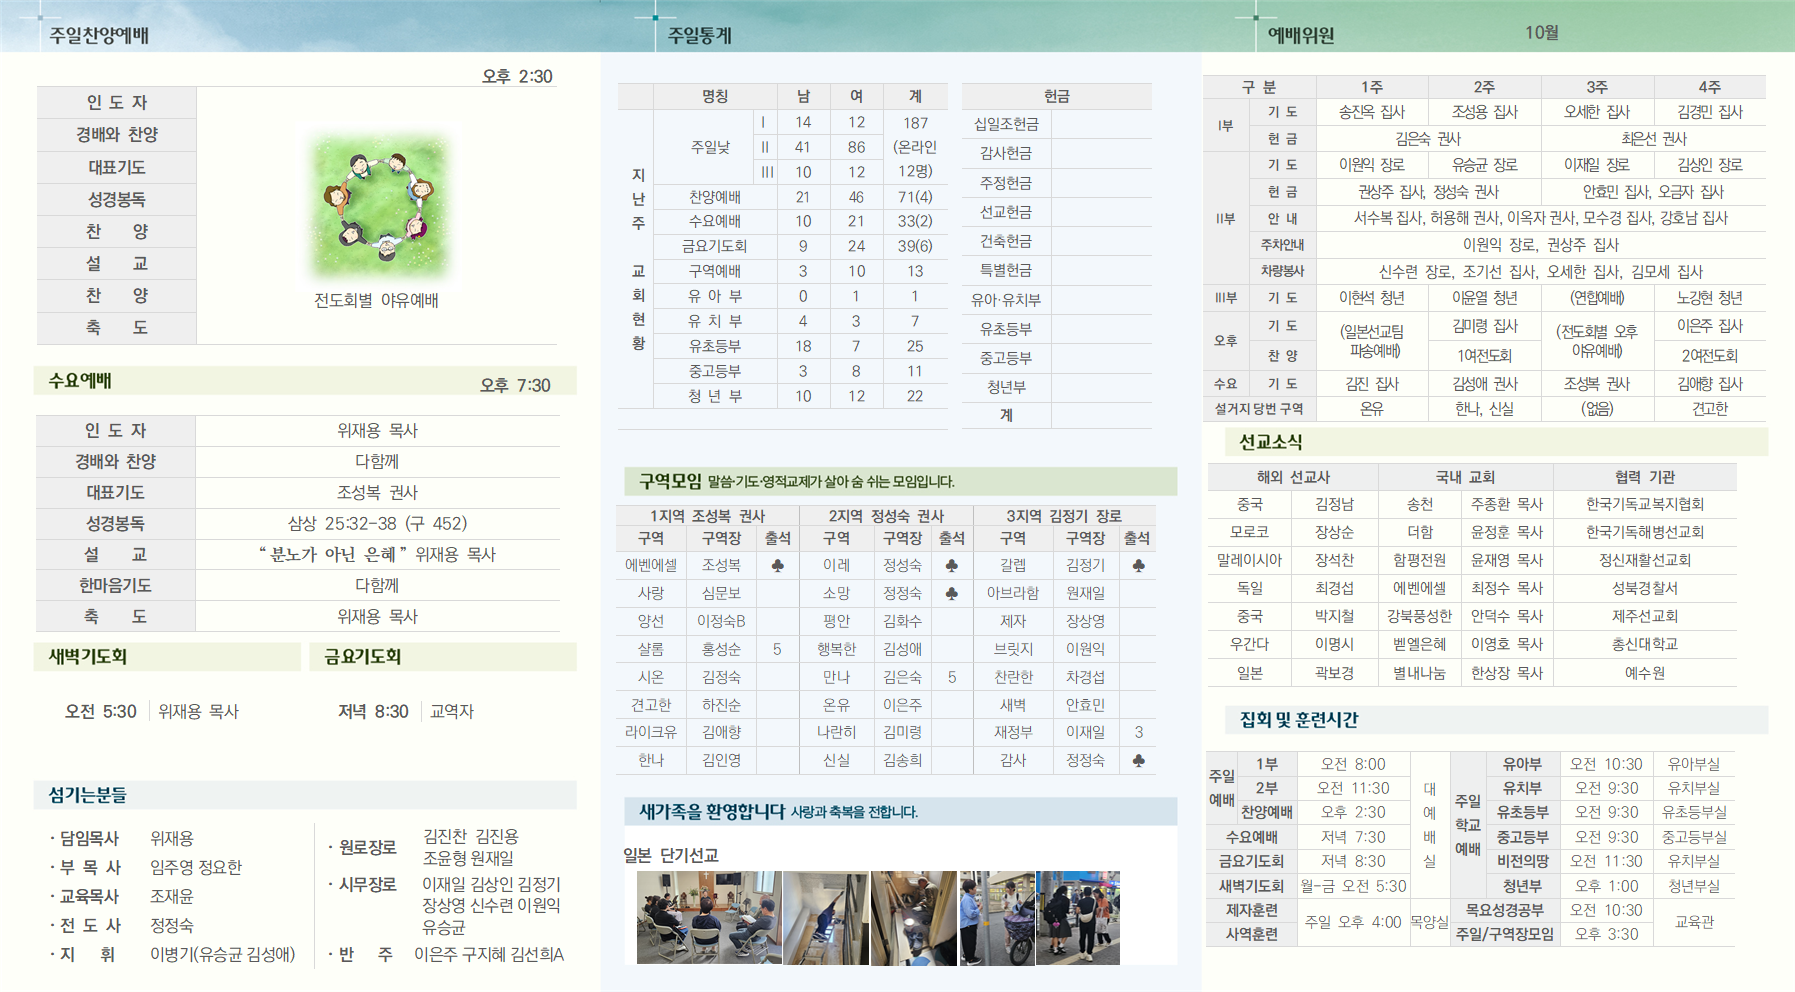Click the club mark in the 이레 row
This screenshot has width=1795, height=992.
pos(951,565)
